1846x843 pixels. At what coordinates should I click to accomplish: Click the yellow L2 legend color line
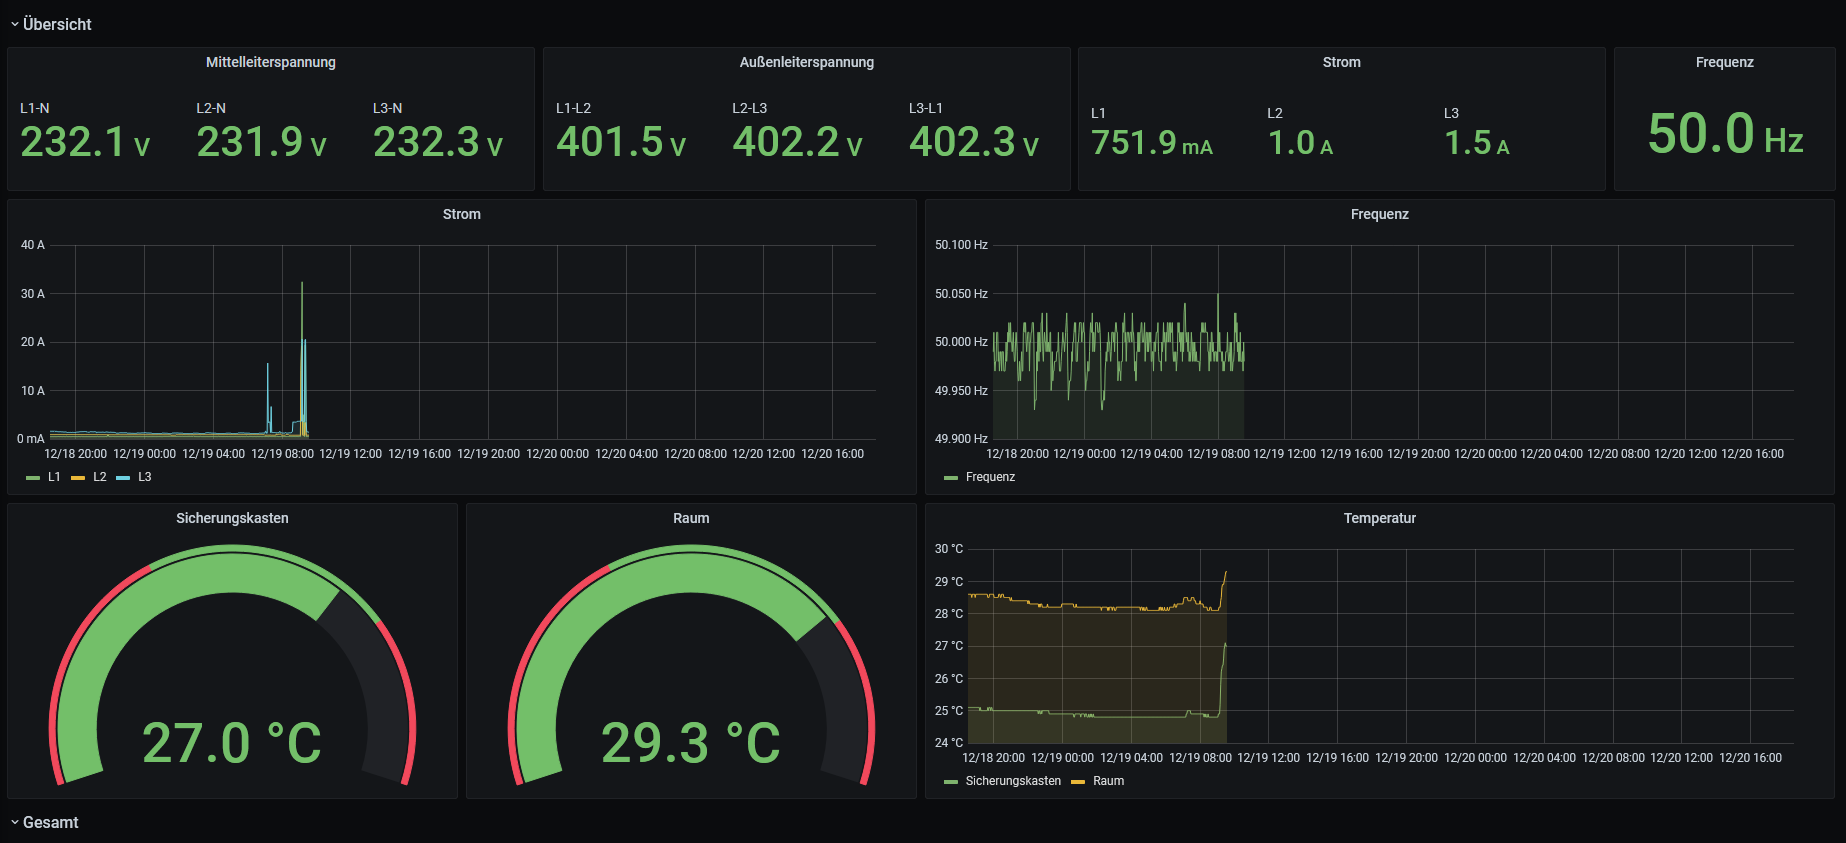(78, 478)
